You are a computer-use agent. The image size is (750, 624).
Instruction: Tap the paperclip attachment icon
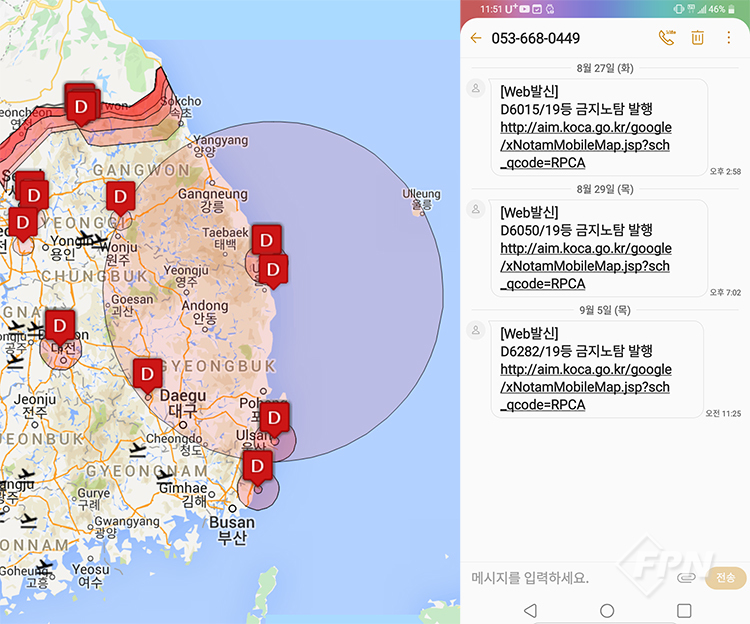click(x=686, y=578)
